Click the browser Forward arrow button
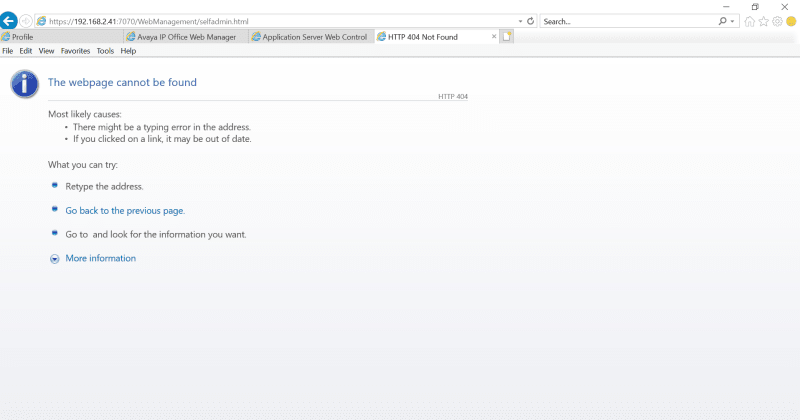The width and height of the screenshot is (800, 420). tap(26, 21)
